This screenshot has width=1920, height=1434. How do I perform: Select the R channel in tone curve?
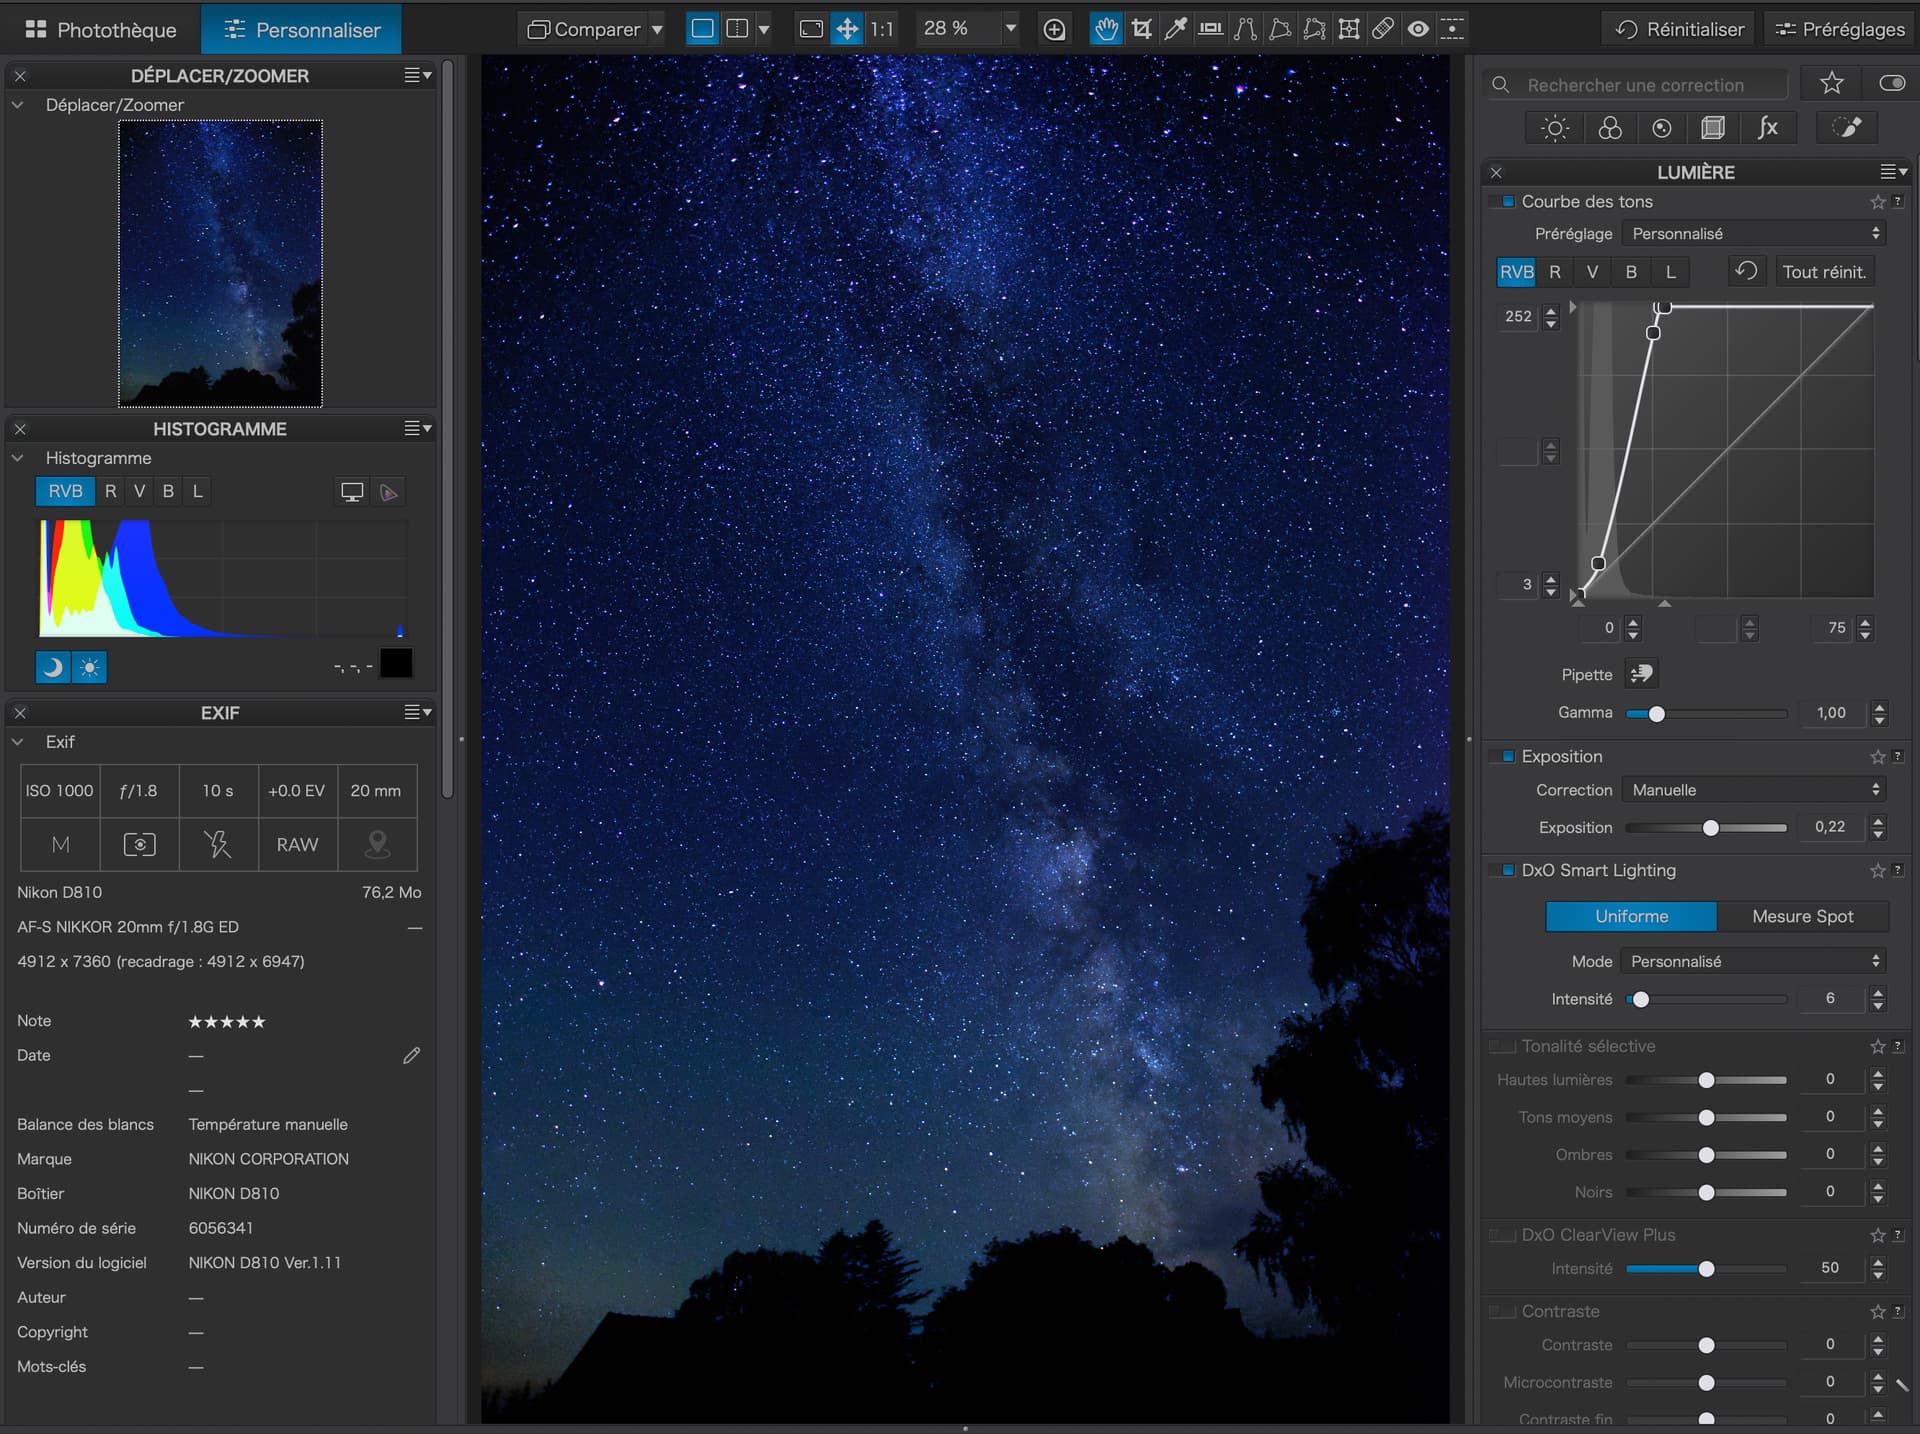(1554, 272)
